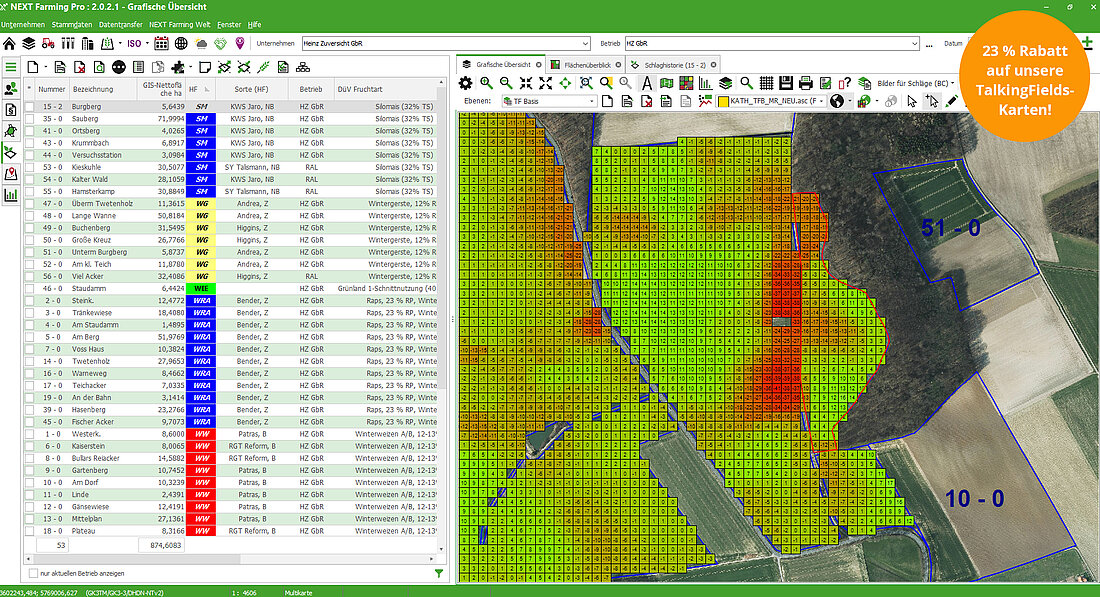Tick the checkbox for row 1 - 0 Westerk.
This screenshot has height=597, width=1100.
[x=29, y=434]
